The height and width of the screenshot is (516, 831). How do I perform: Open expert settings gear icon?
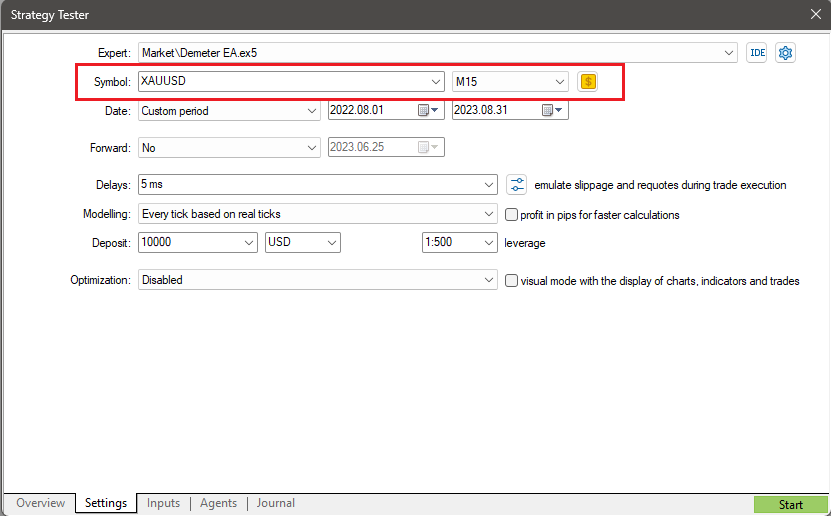click(x=785, y=53)
